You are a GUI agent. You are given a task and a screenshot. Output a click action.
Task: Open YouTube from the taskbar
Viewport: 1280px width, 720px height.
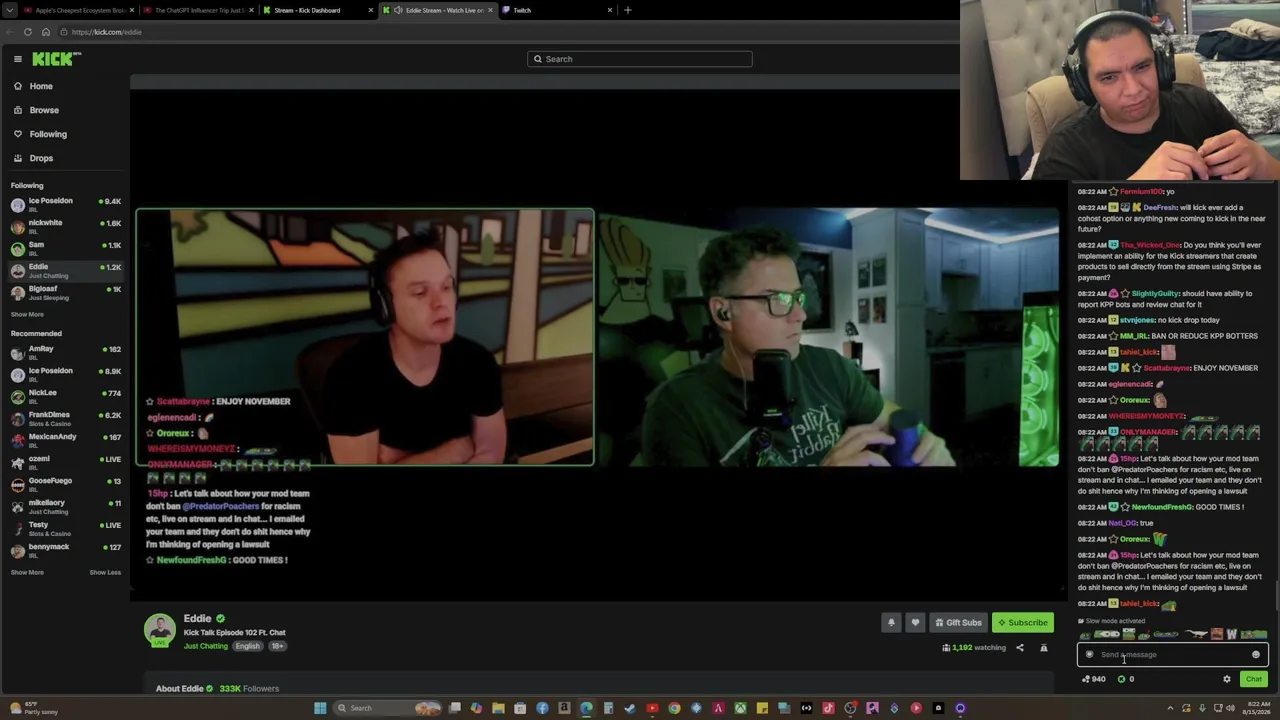tap(652, 708)
